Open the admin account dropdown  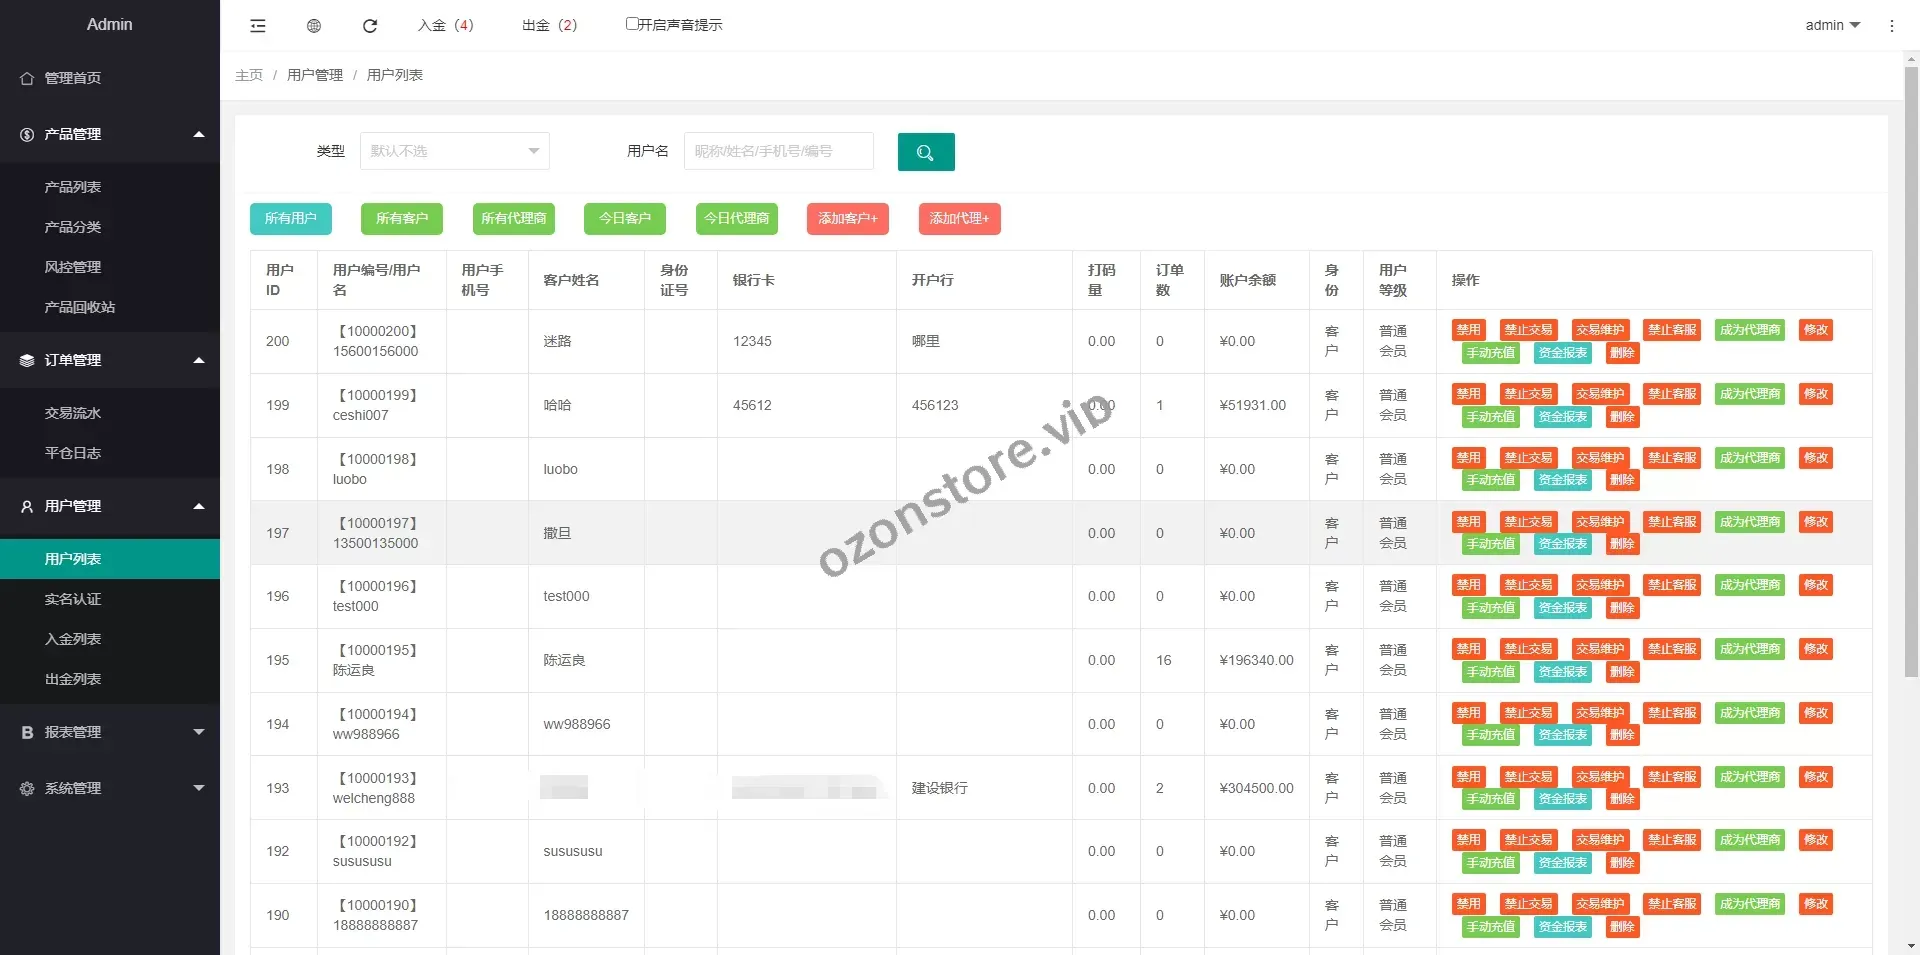coord(1832,25)
